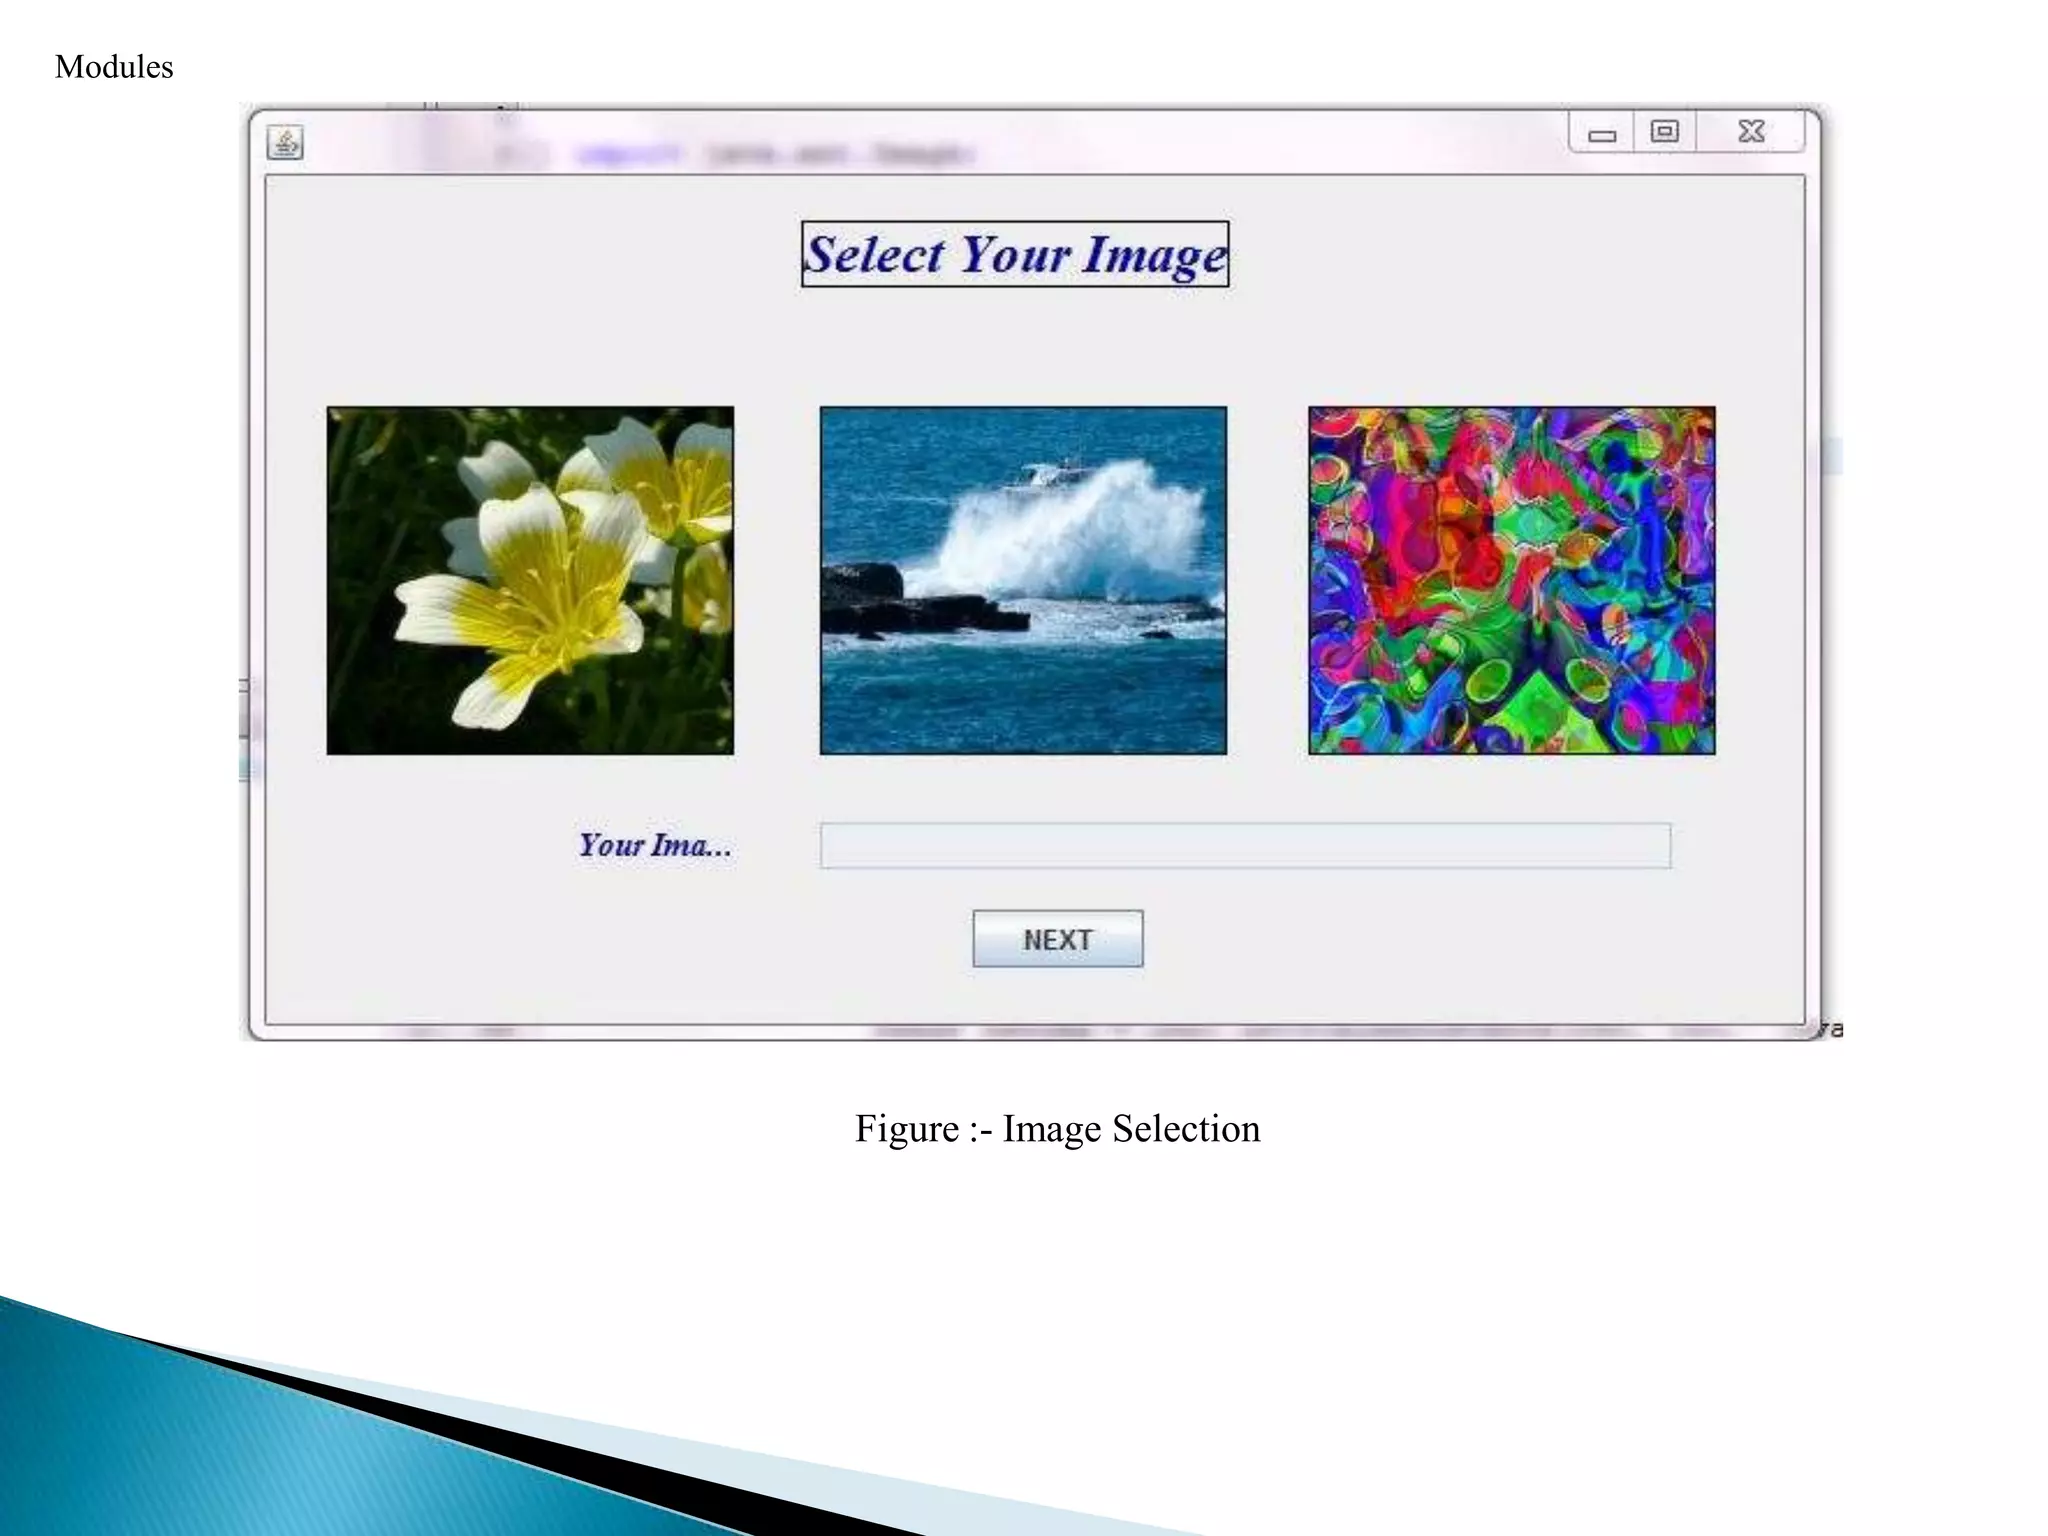Click the Your Ima... label

pyautogui.click(x=655, y=846)
